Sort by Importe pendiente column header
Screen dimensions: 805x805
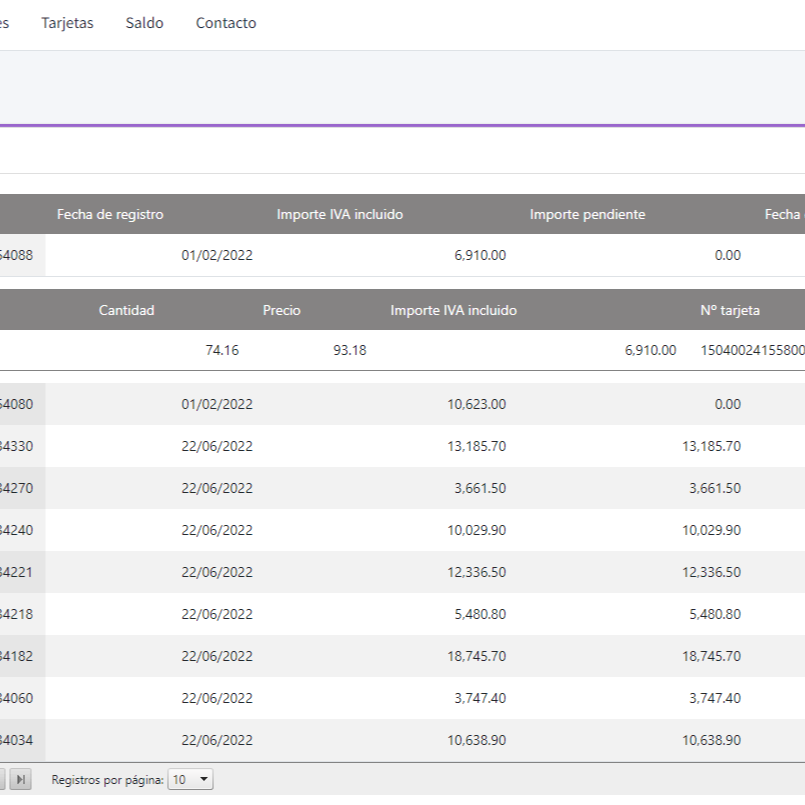pos(587,214)
